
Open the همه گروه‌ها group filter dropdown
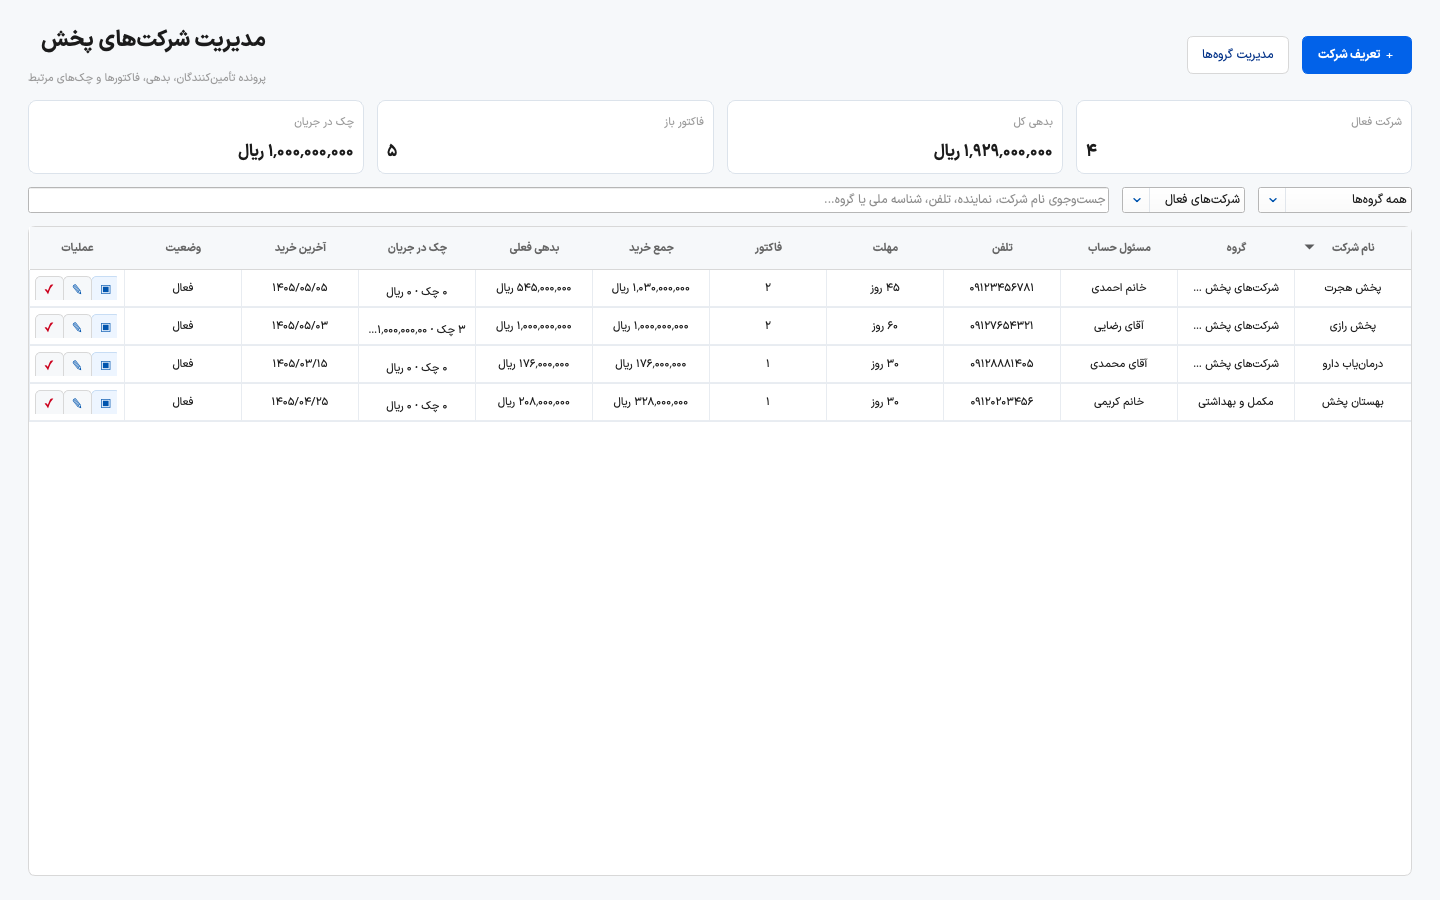click(x=1335, y=200)
